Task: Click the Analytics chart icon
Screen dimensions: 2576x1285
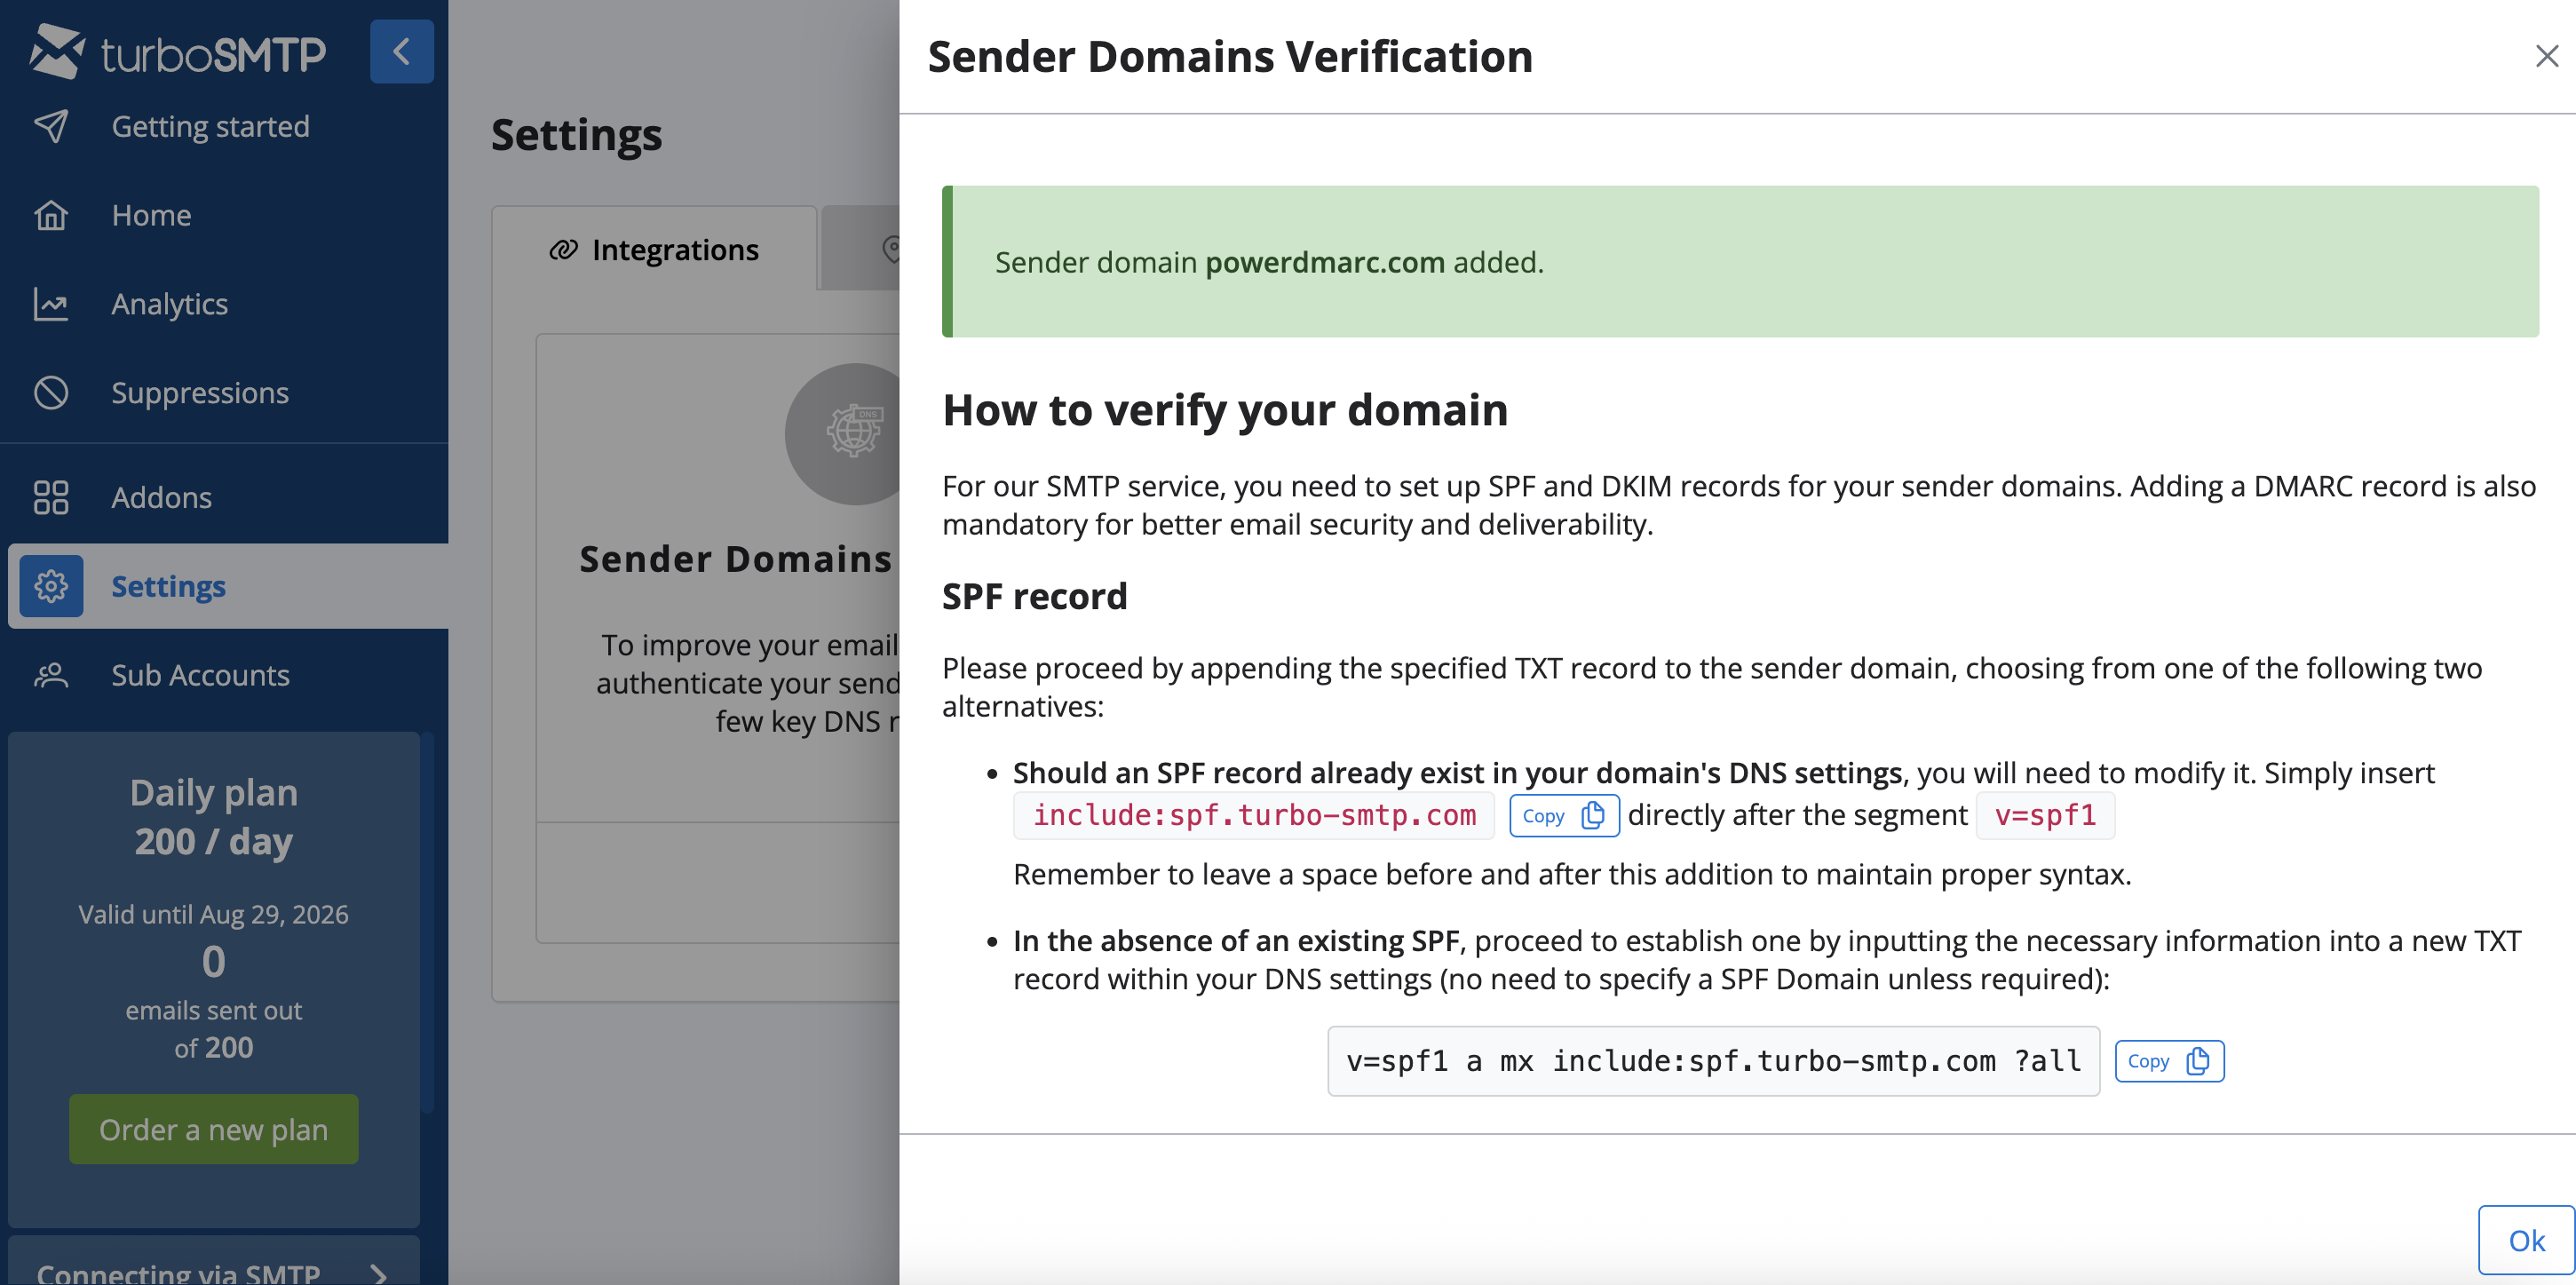Action: [x=51, y=304]
